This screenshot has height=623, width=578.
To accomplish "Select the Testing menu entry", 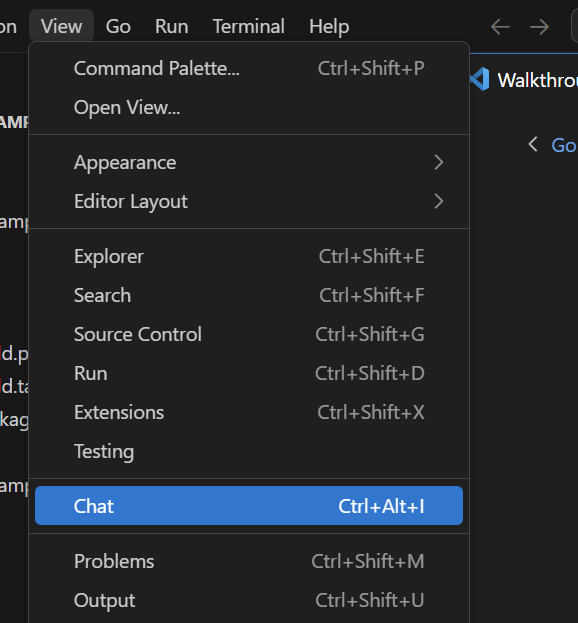I will tap(249, 451).
